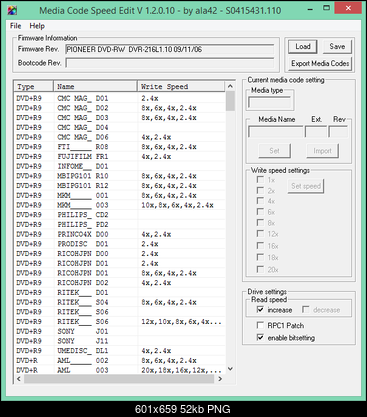Toggle read speed decrease checkbox
Screen dimensions: 367x417
click(x=305, y=310)
